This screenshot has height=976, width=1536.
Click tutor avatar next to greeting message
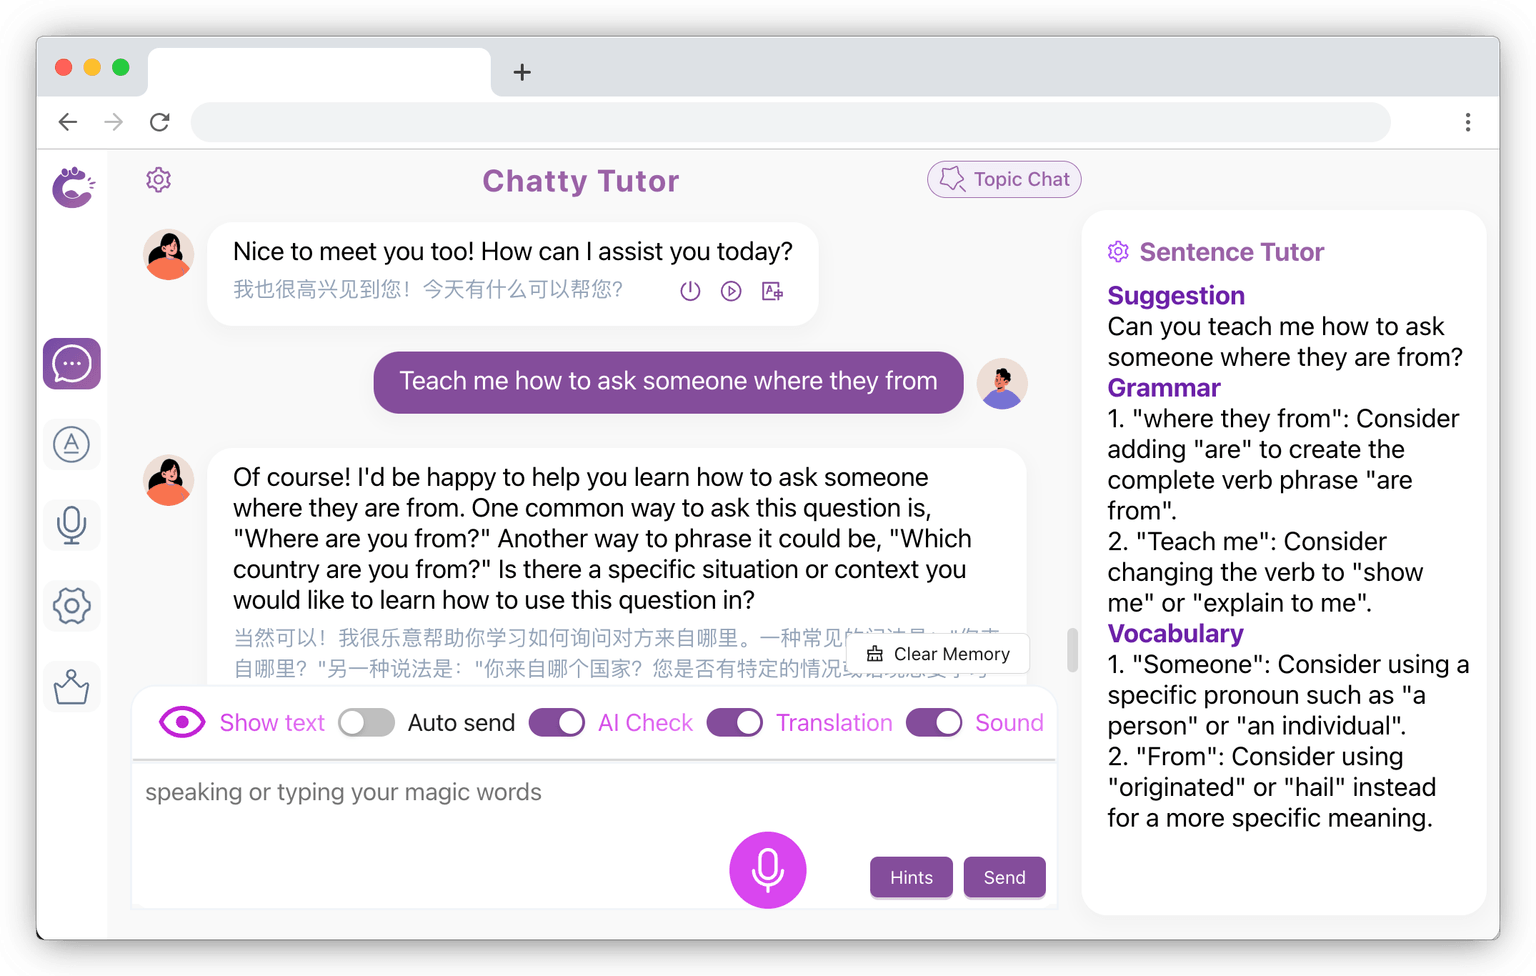(x=169, y=254)
